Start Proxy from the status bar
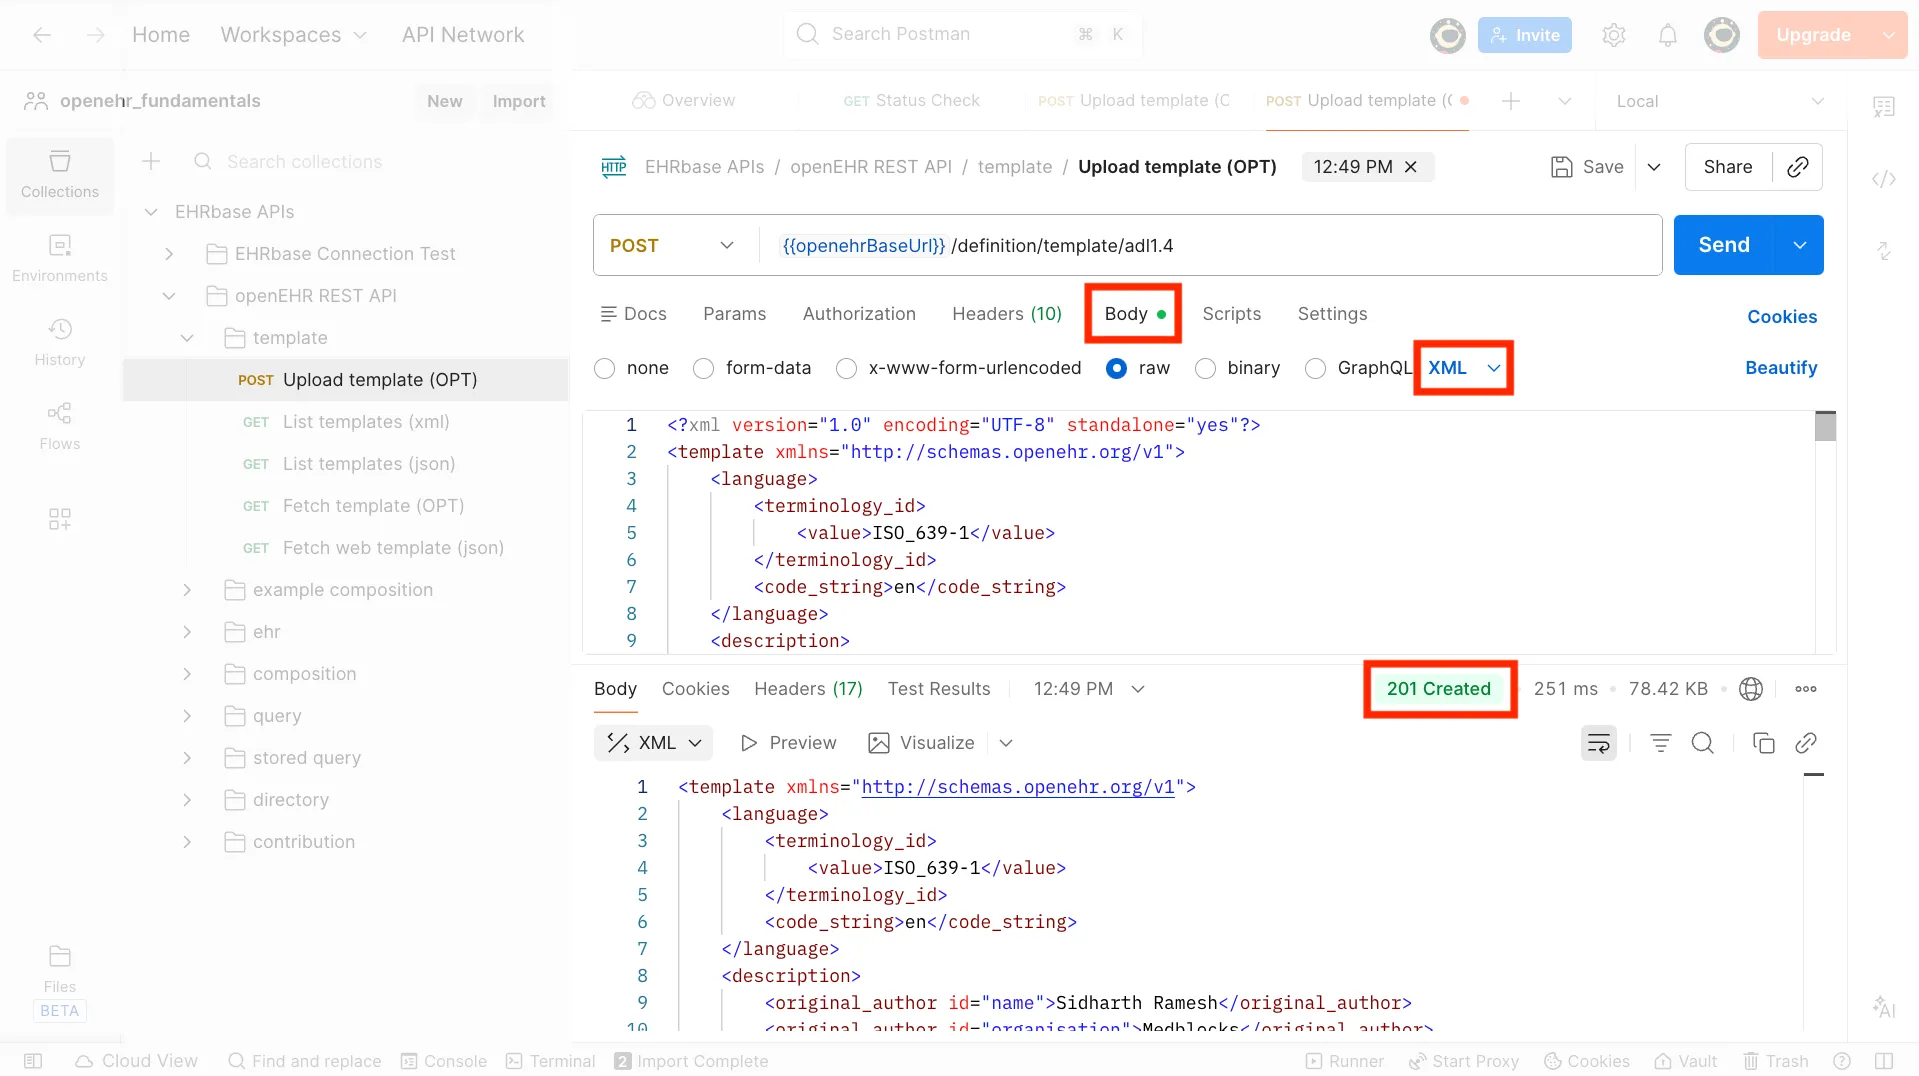The width and height of the screenshot is (1919, 1076). click(x=1464, y=1061)
